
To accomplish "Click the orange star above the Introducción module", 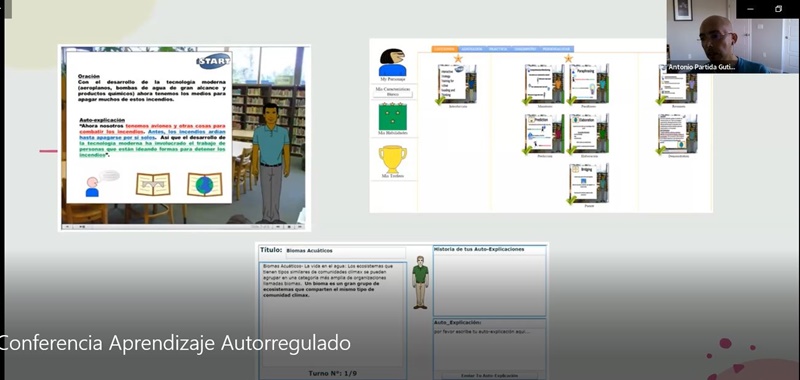I will tap(458, 58).
